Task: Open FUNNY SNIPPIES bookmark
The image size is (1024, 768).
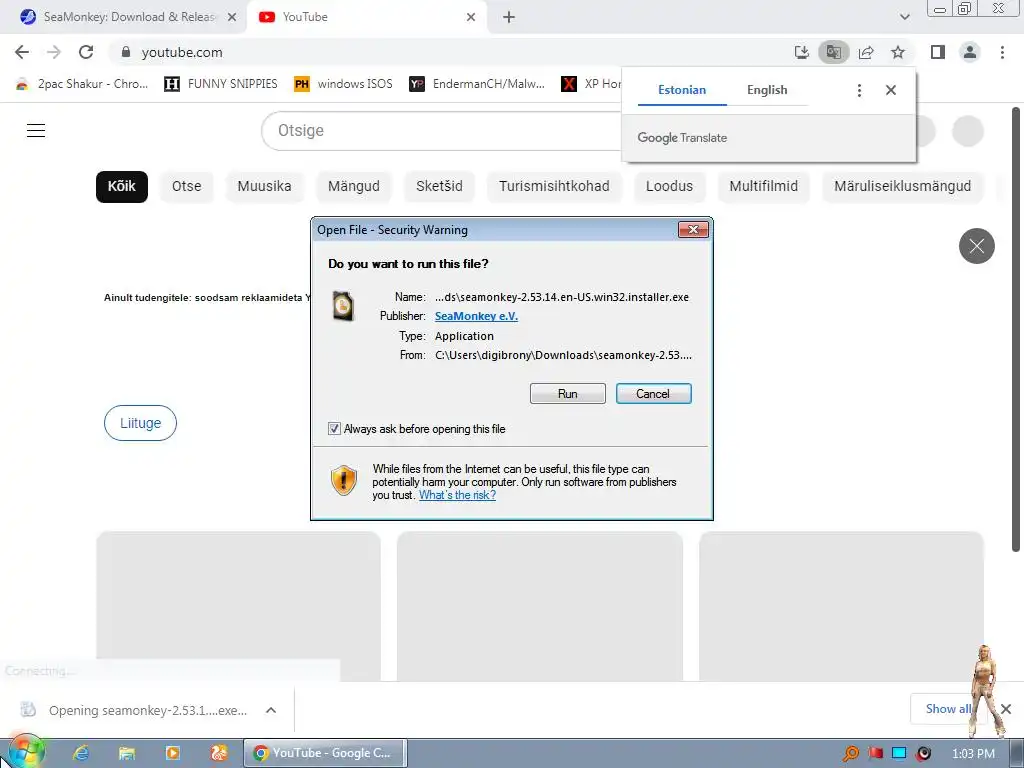Action: [x=221, y=84]
